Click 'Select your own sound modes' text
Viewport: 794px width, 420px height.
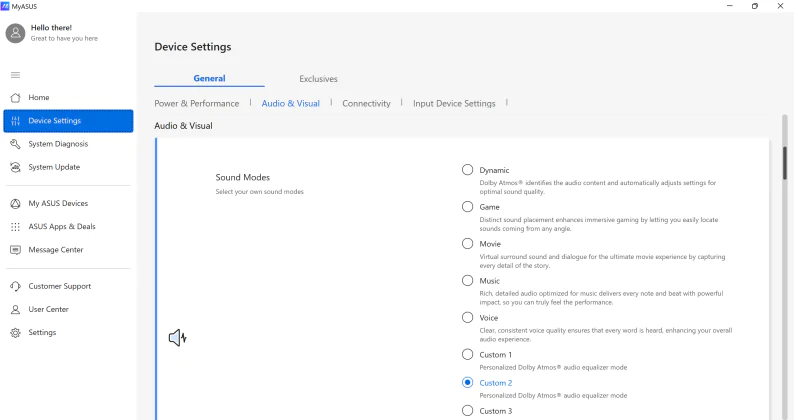pyautogui.click(x=259, y=192)
